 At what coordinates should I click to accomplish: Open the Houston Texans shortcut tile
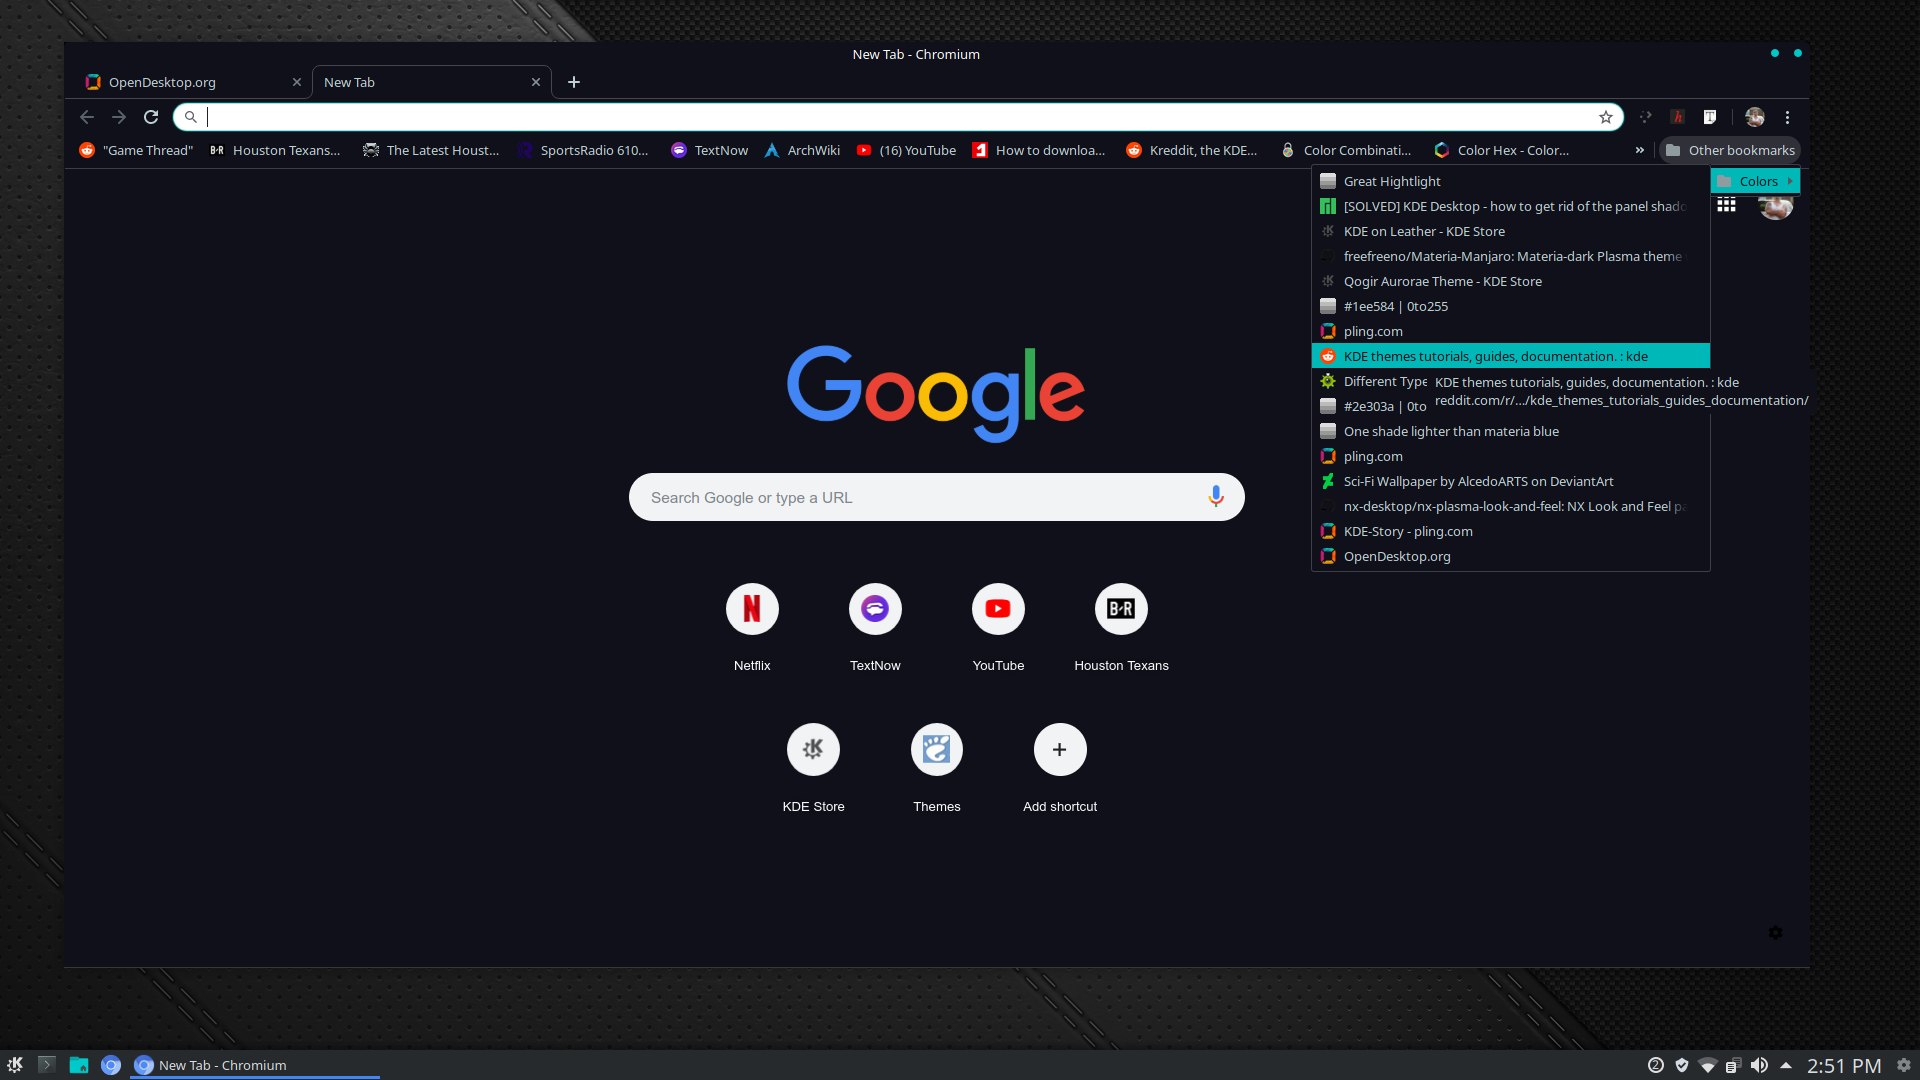tap(1121, 628)
